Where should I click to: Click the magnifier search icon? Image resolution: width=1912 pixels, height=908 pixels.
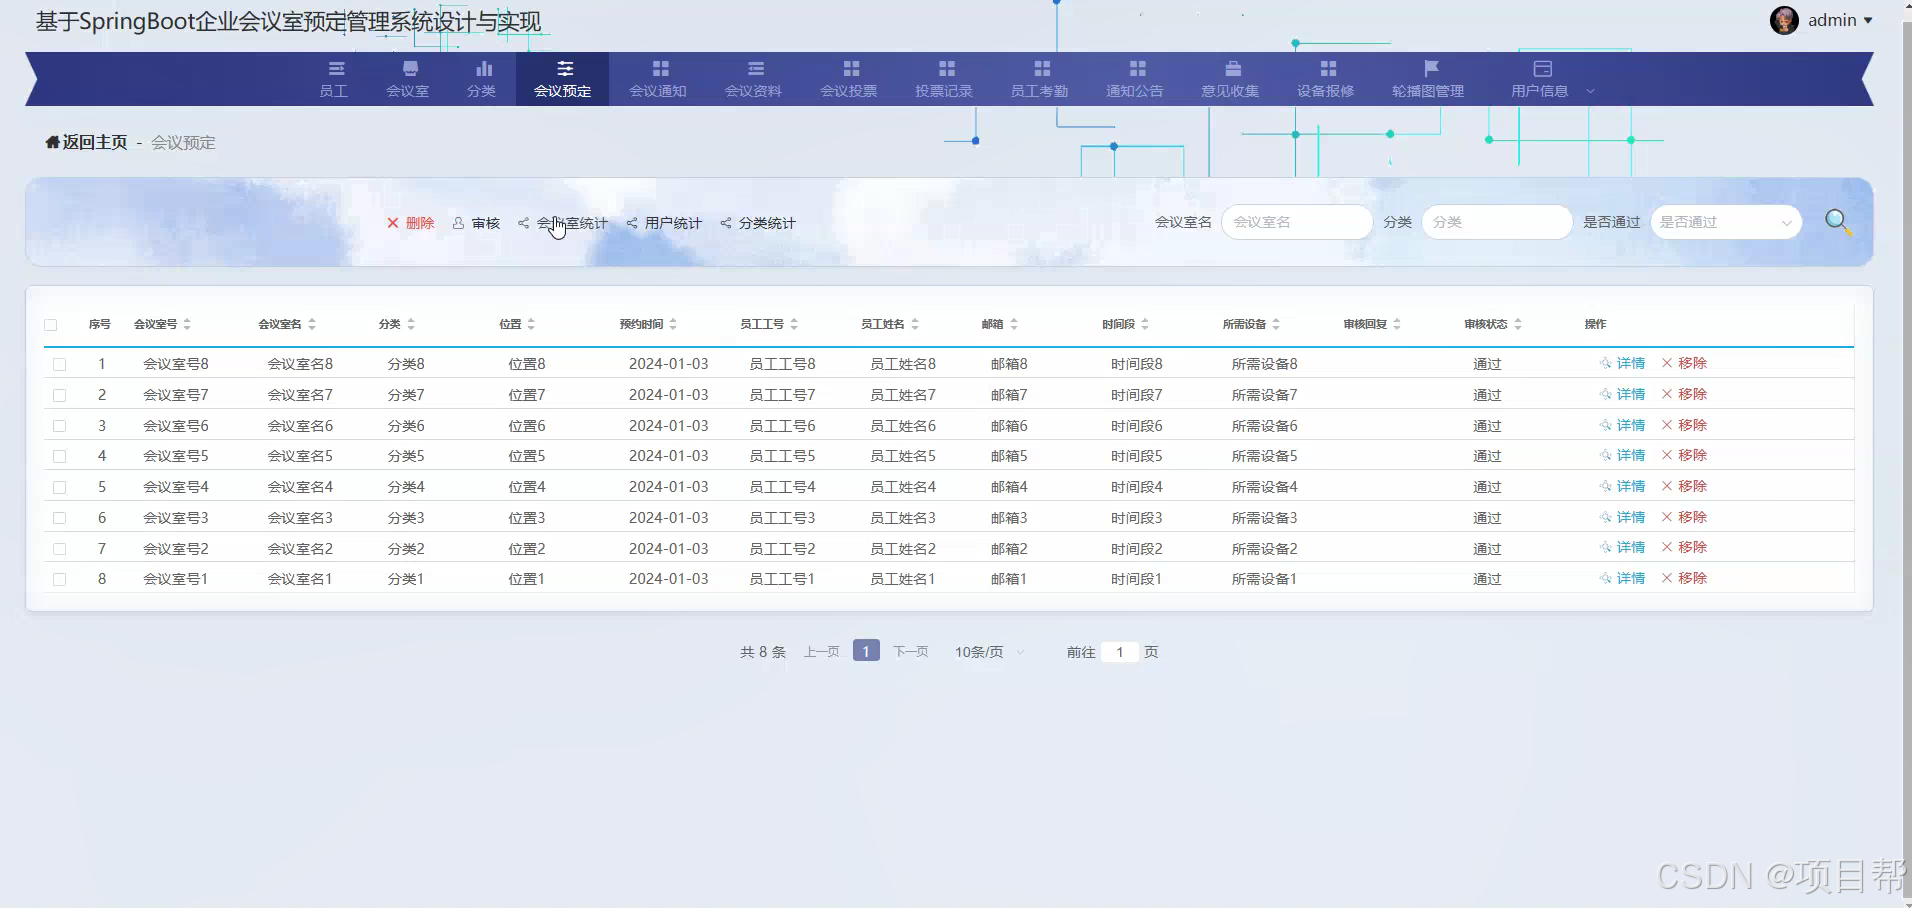click(1838, 222)
